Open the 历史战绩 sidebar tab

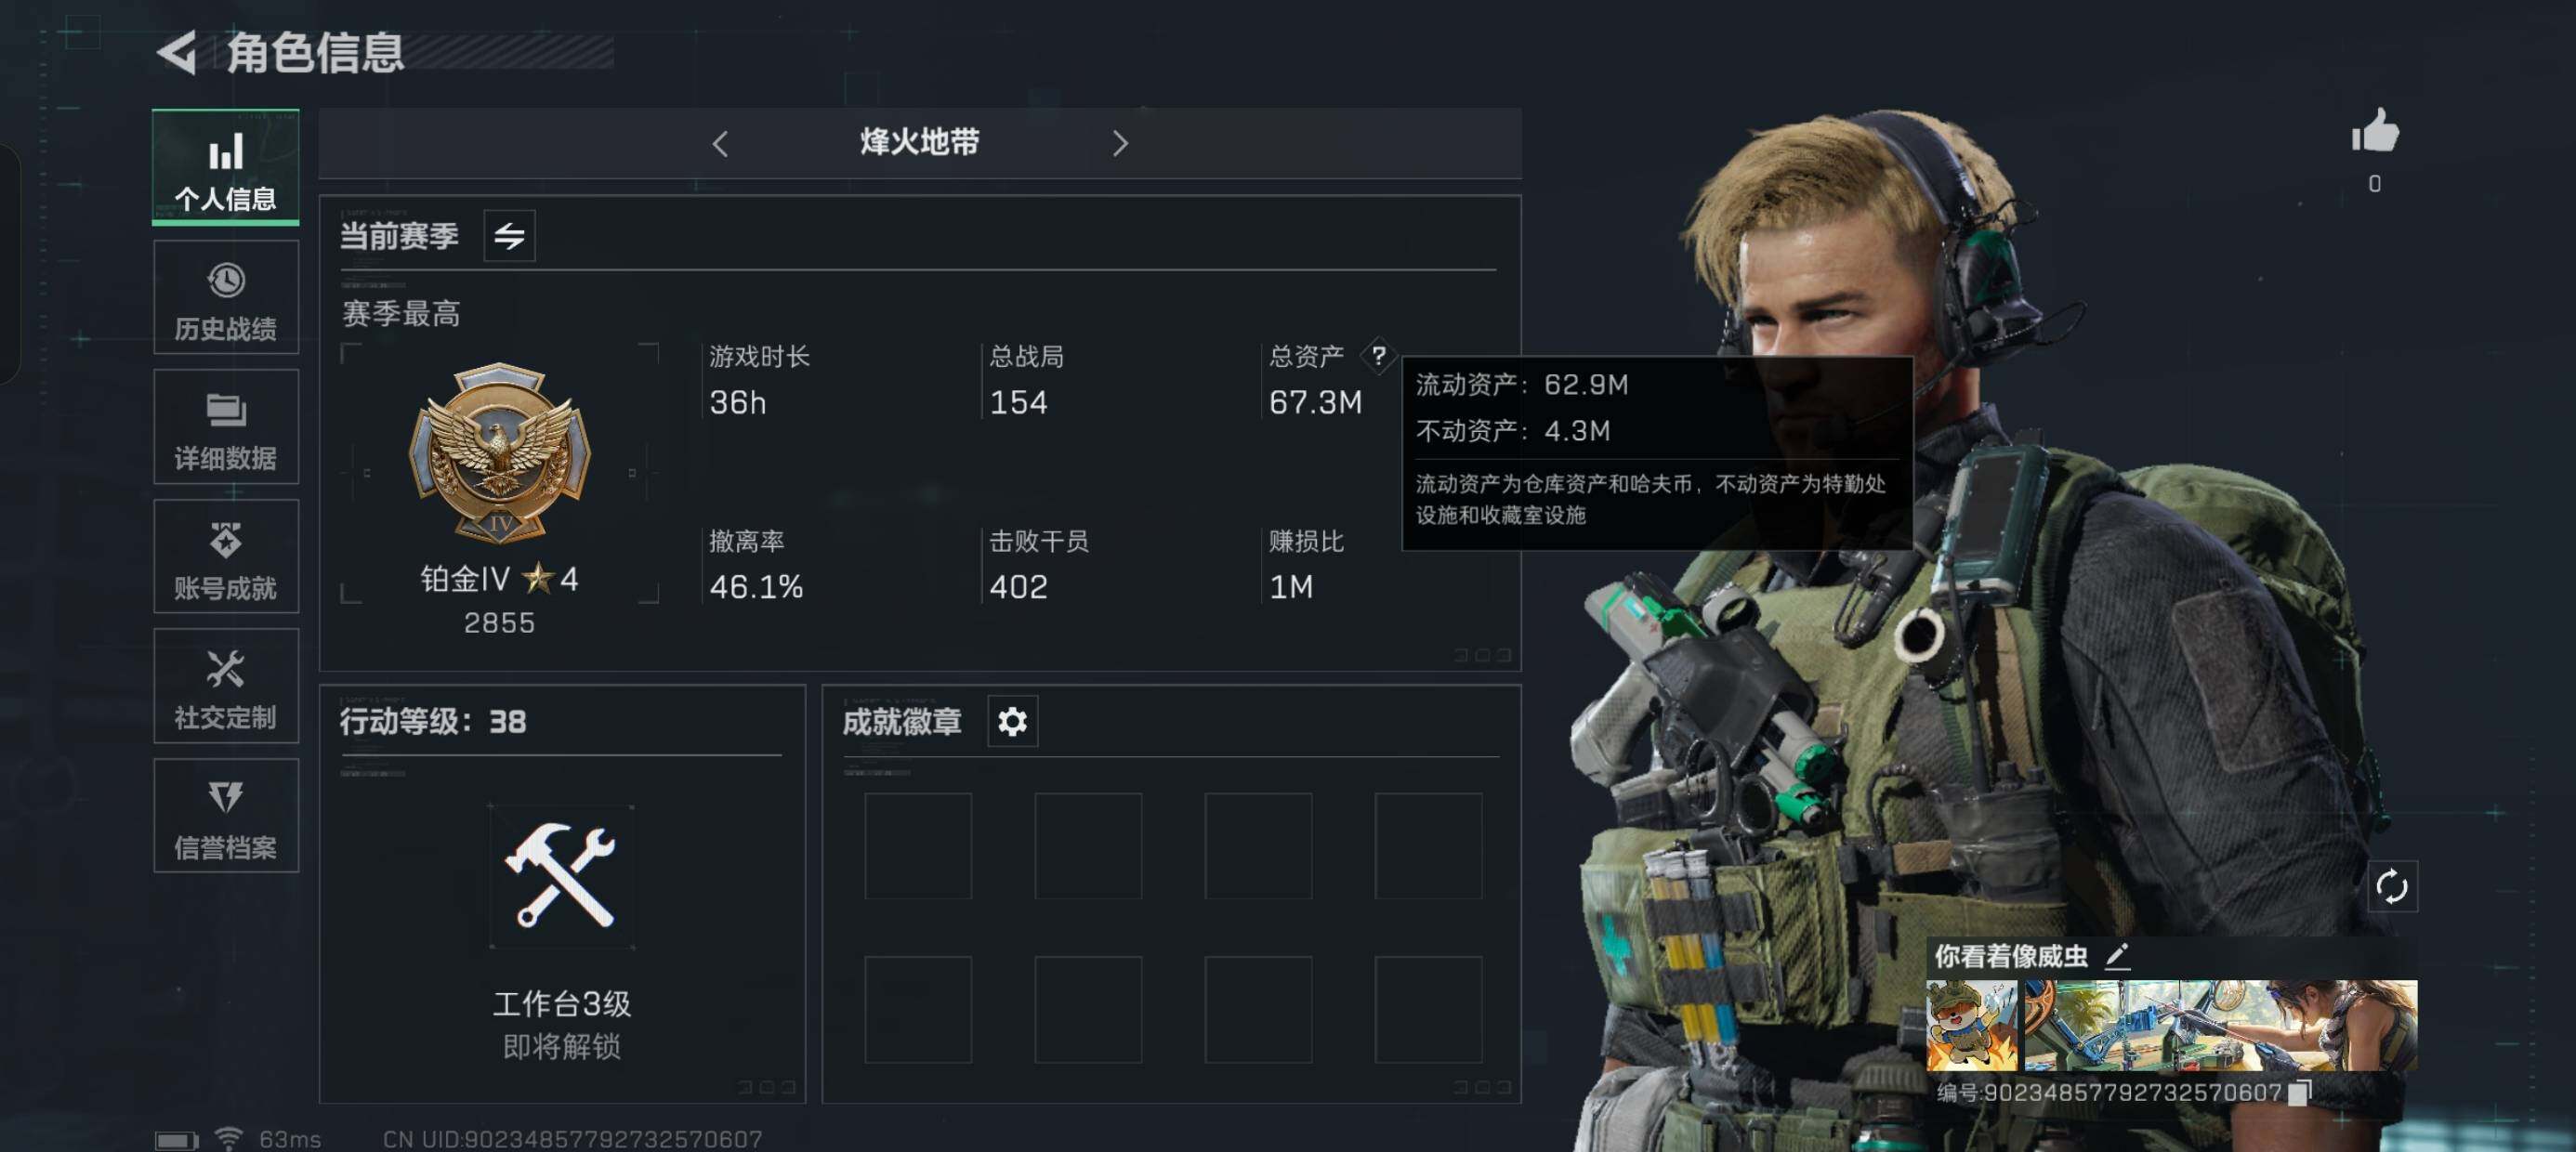point(226,298)
